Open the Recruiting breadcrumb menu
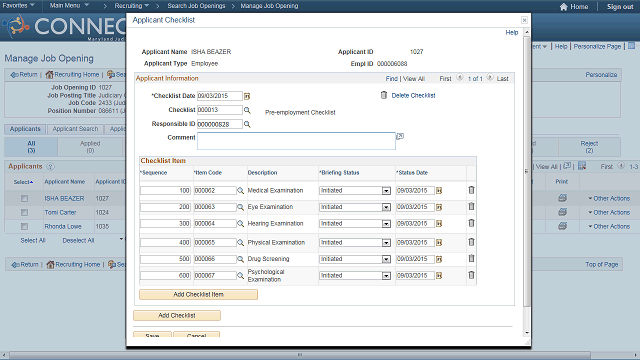Image resolution: width=640 pixels, height=360 pixels. point(131,6)
